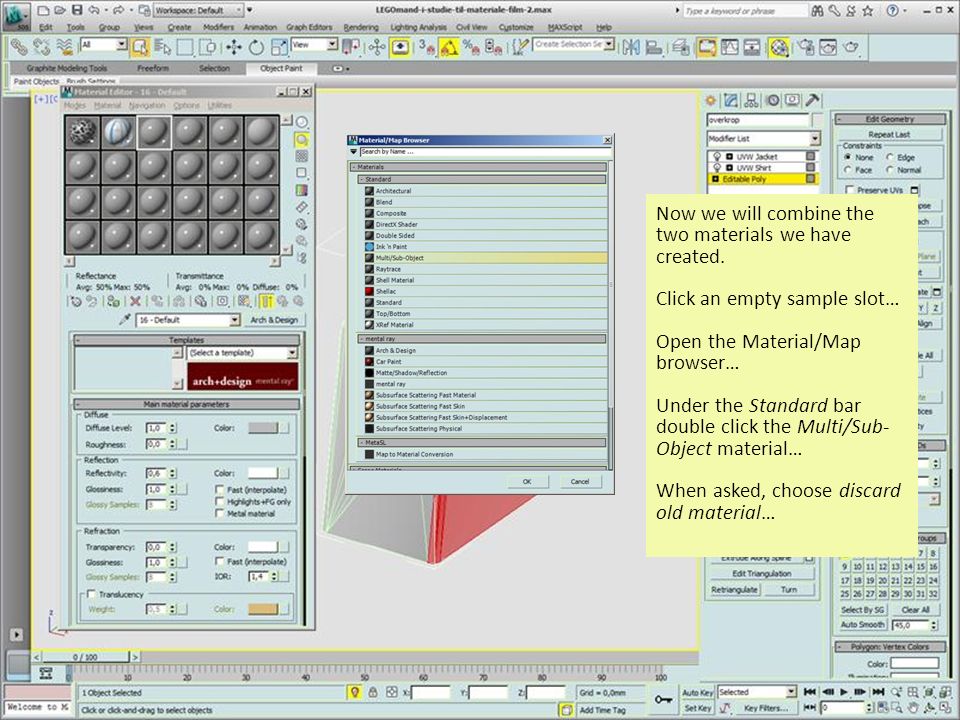
Task: Open the Workspace: Default dropdown
Action: 197,10
